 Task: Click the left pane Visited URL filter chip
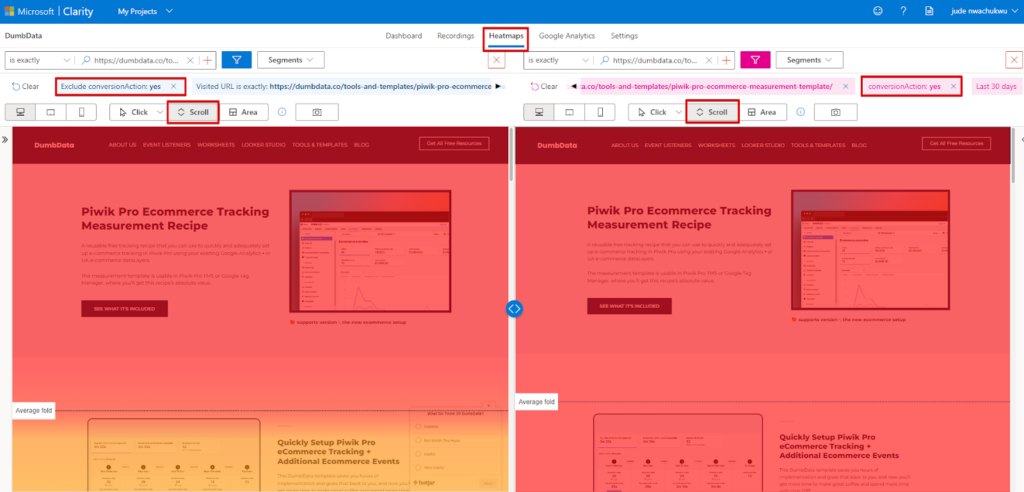pos(343,86)
